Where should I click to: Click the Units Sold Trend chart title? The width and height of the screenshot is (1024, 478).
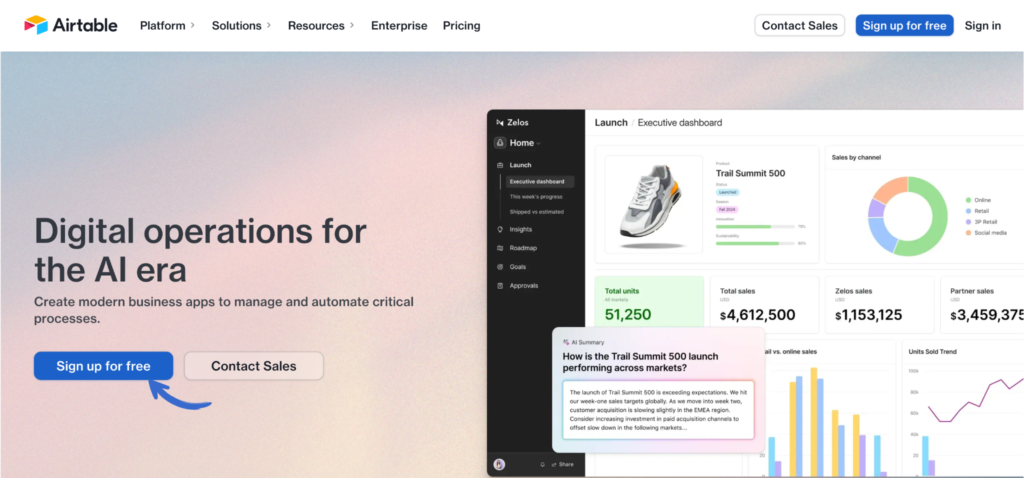(933, 351)
